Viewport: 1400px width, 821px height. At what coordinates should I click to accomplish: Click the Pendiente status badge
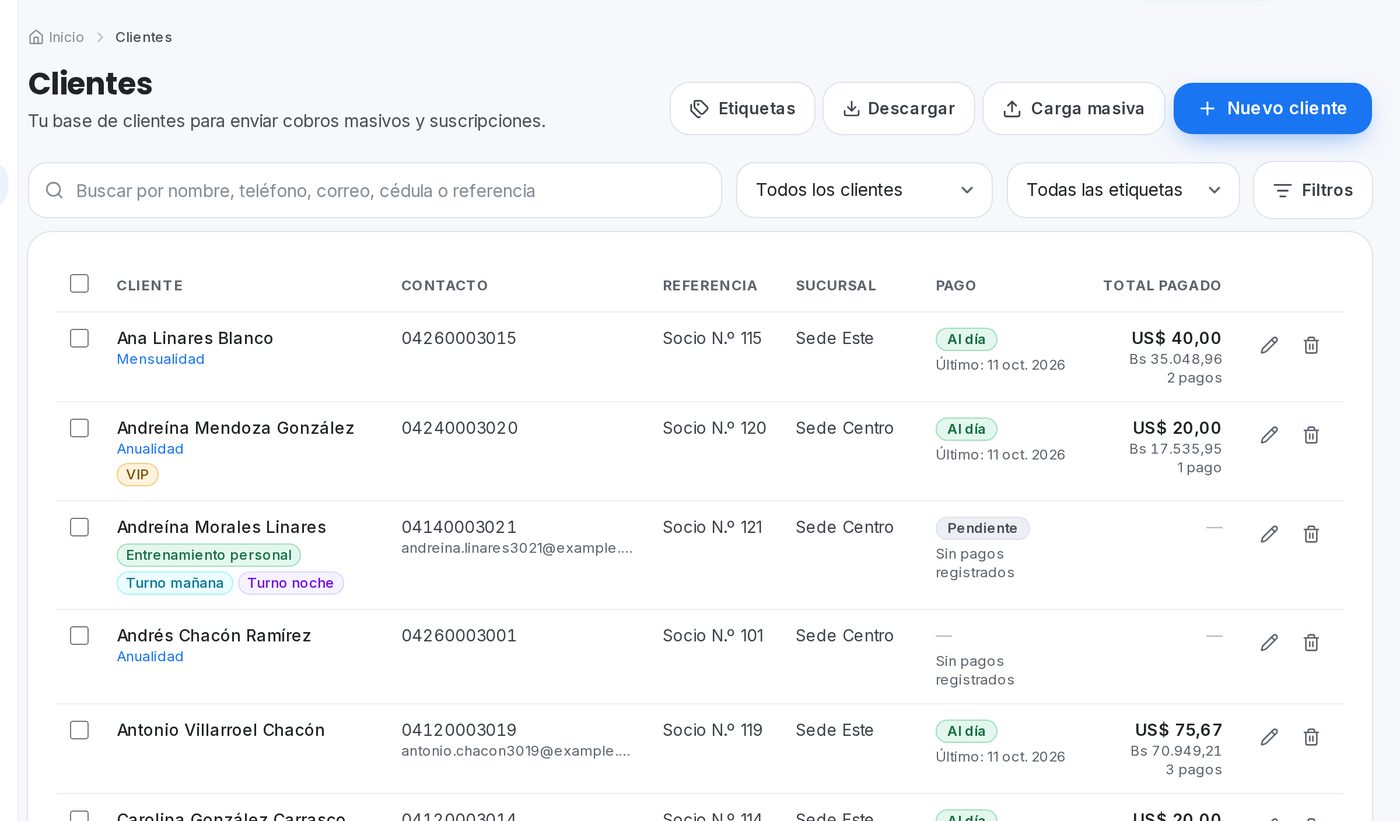[x=982, y=528]
